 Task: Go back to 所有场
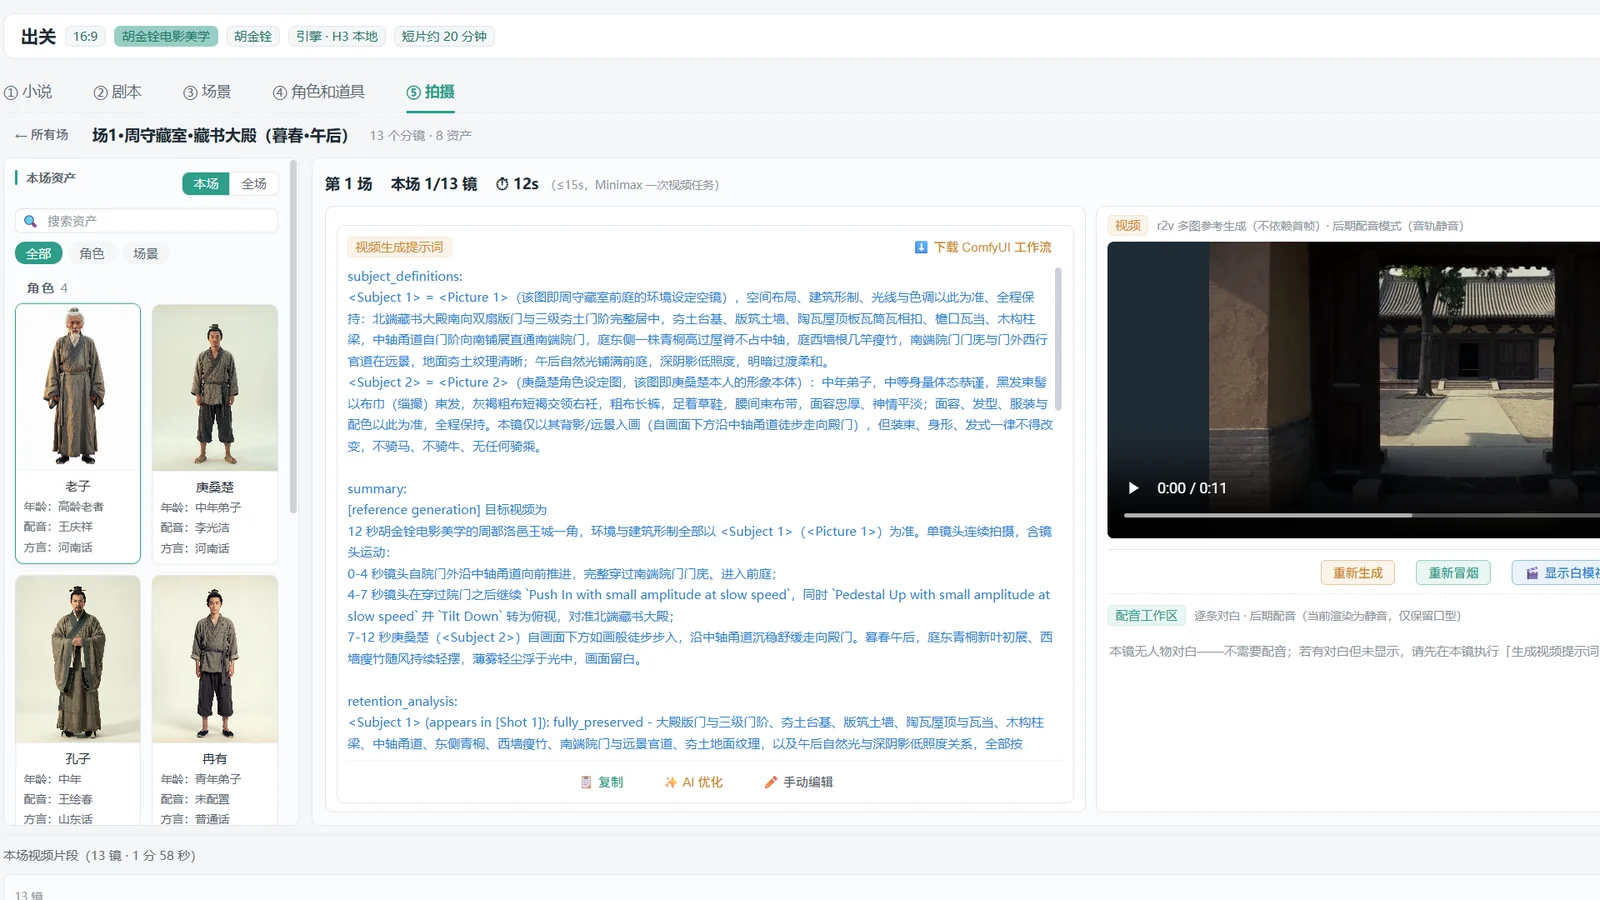[x=41, y=135]
